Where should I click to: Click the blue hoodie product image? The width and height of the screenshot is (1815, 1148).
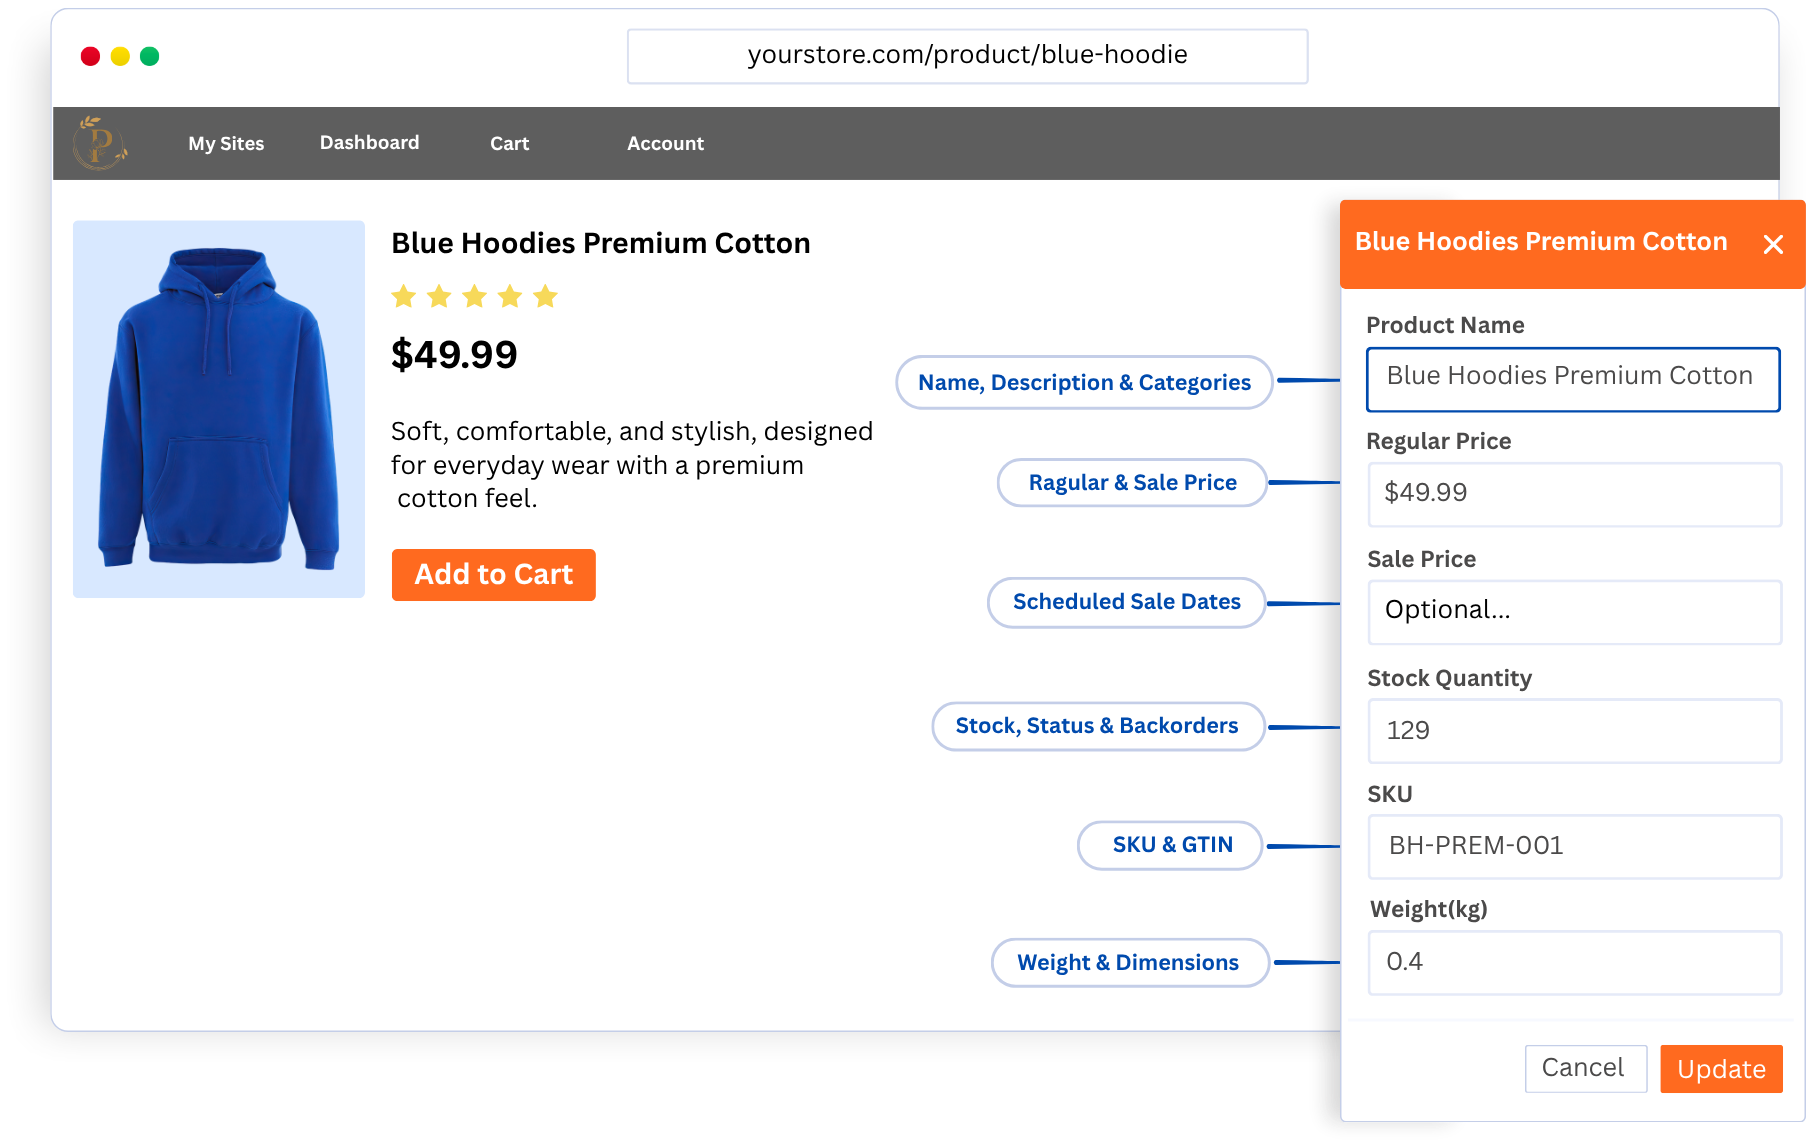click(x=219, y=409)
